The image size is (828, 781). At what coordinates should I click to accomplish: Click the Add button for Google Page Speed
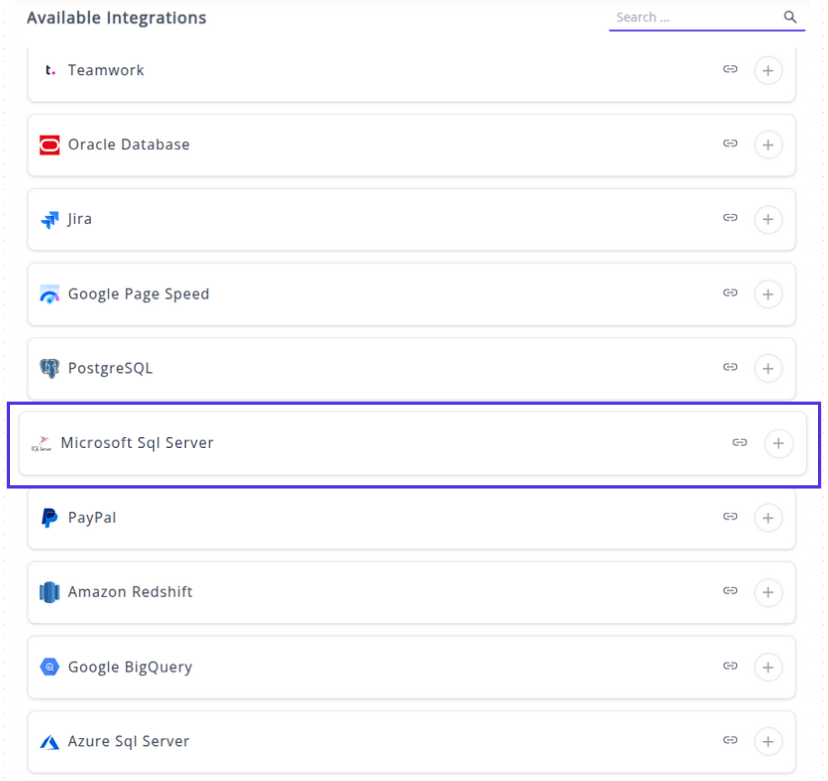(767, 294)
